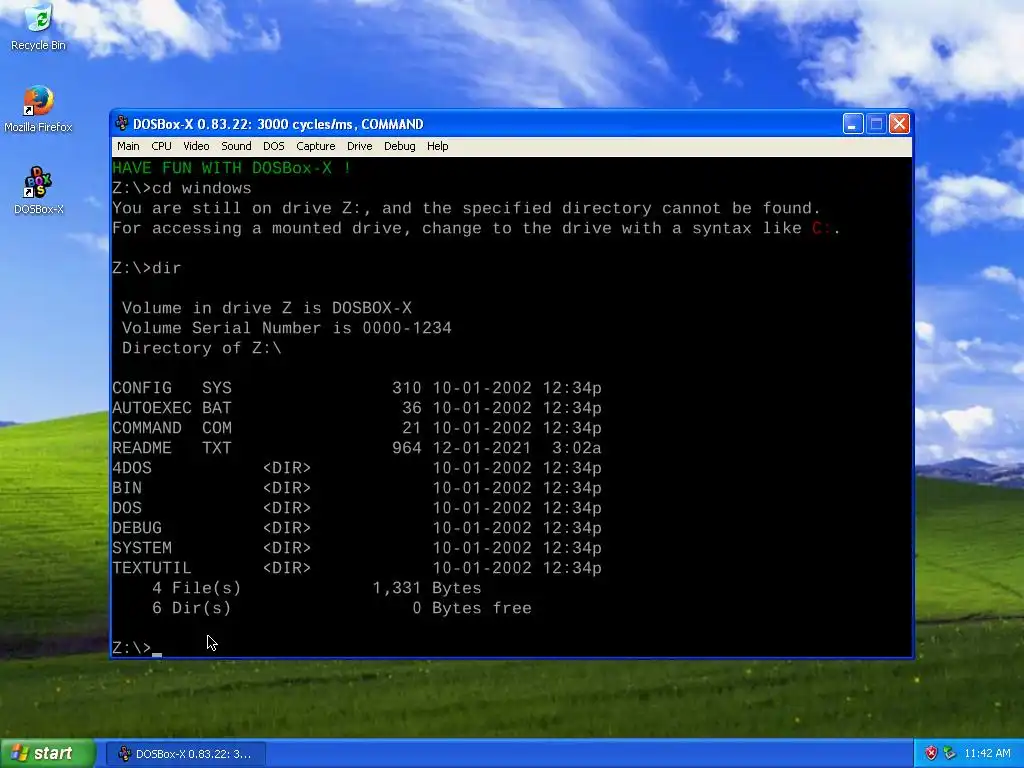Click the DOS directory entry name

(x=127, y=508)
